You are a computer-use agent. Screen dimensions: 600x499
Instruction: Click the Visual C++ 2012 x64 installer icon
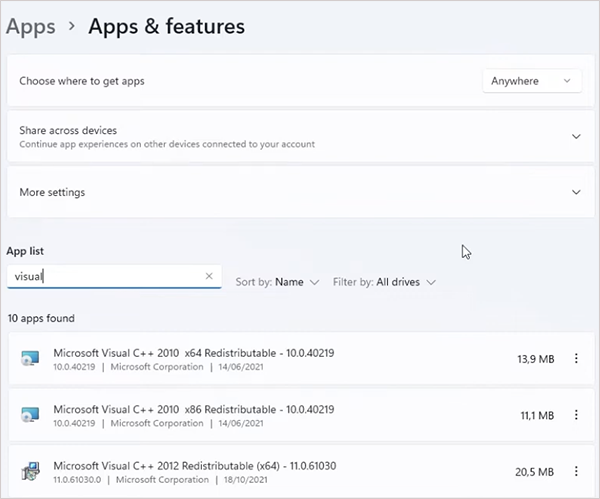tap(30, 471)
